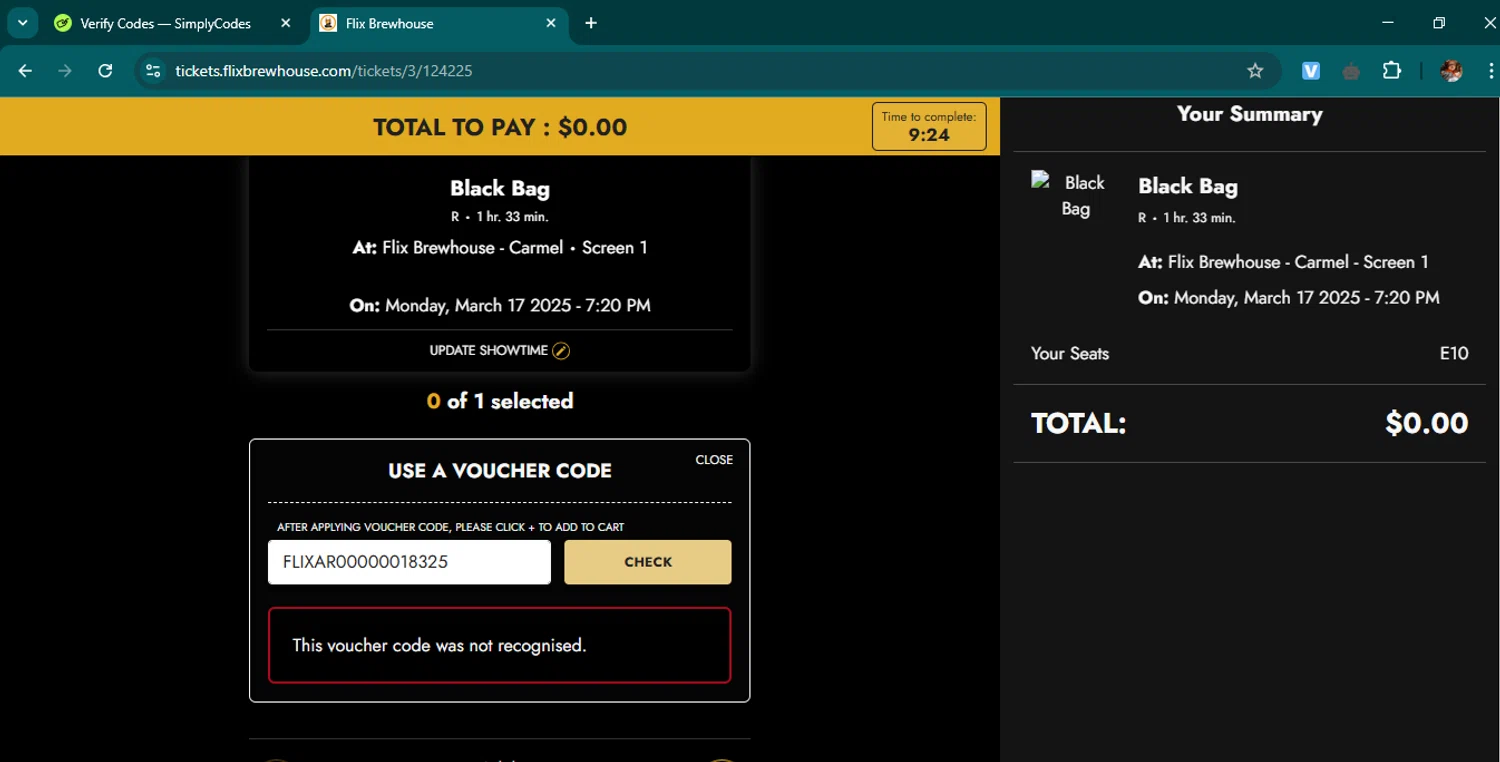This screenshot has width=1500, height=762.
Task: Click the gray extension icon beside V
Action: (x=1351, y=71)
